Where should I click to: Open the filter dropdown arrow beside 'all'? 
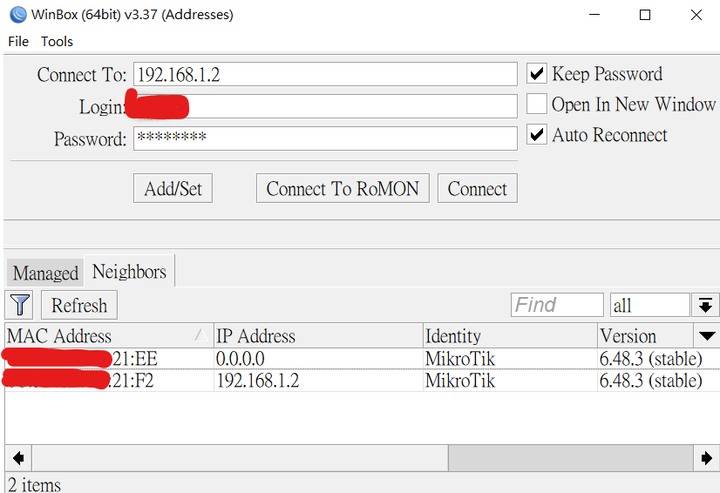(x=705, y=305)
